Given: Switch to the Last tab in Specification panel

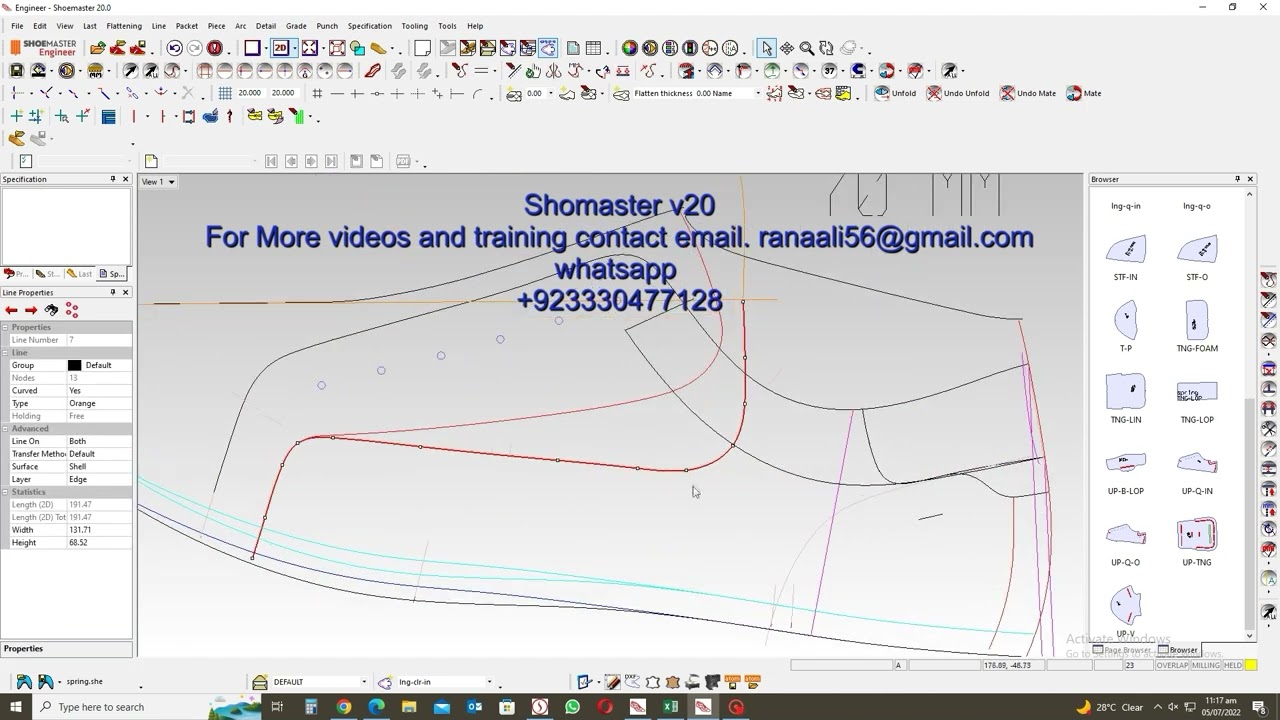Looking at the screenshot, I should [x=80, y=274].
